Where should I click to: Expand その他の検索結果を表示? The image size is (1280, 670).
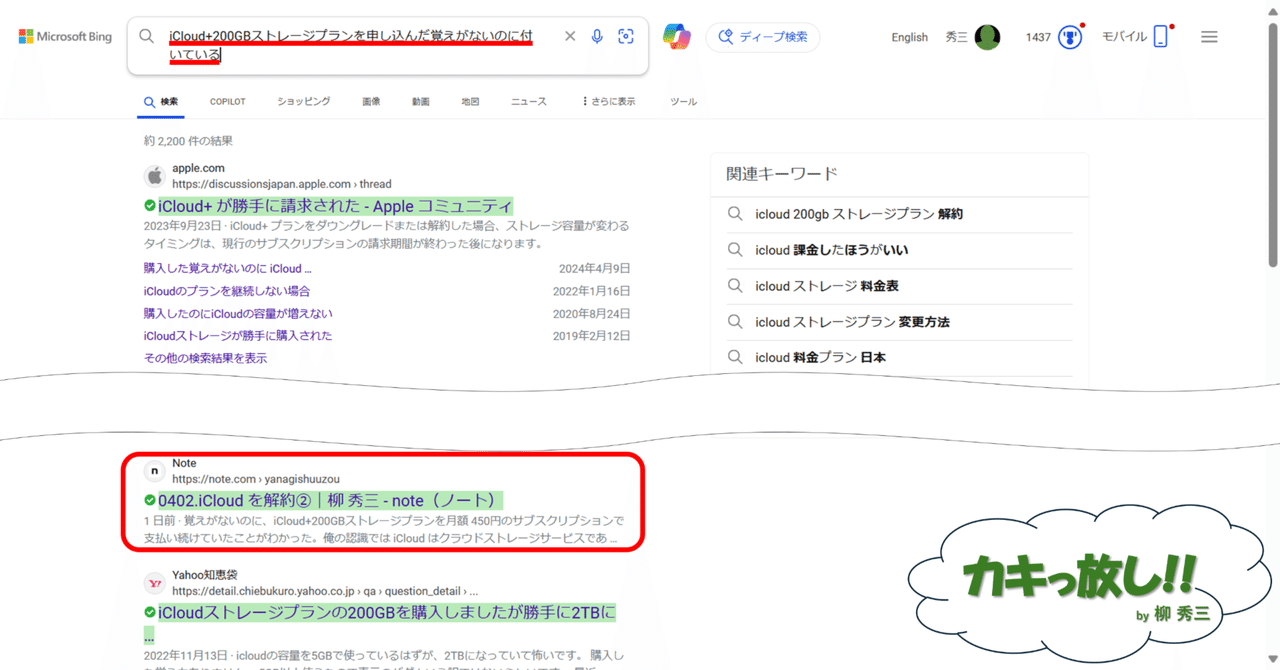[205, 357]
